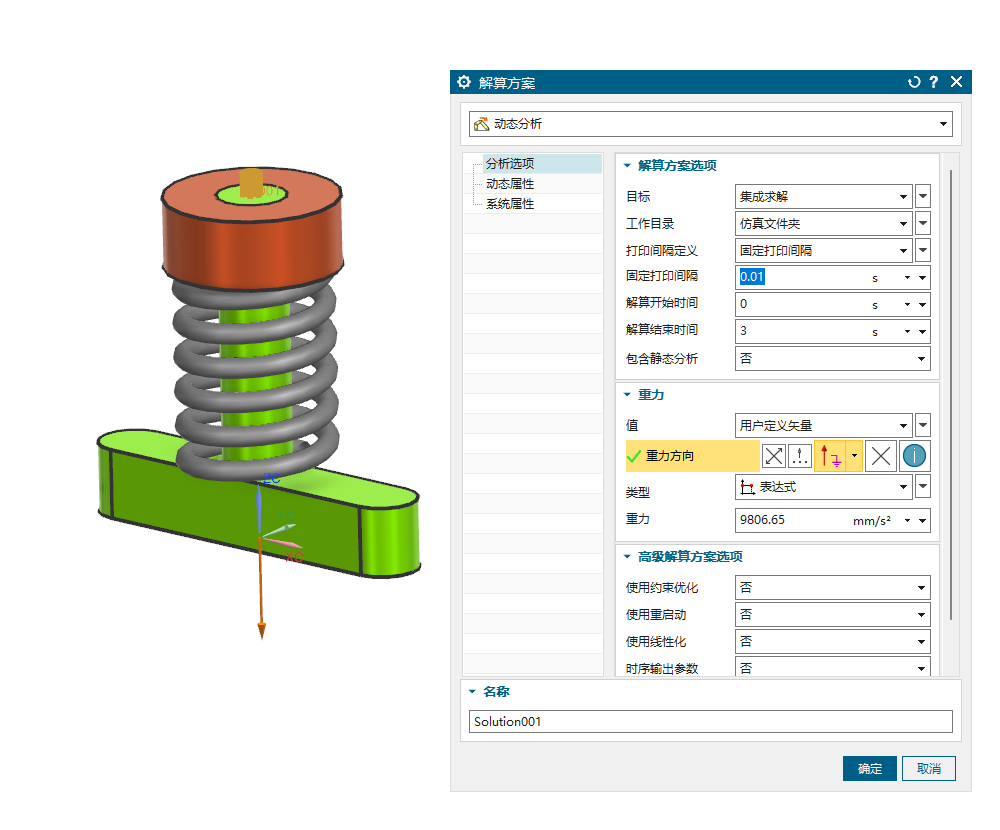Collapse the 名称 section header
The width and height of the screenshot is (1000, 830).
tap(473, 692)
